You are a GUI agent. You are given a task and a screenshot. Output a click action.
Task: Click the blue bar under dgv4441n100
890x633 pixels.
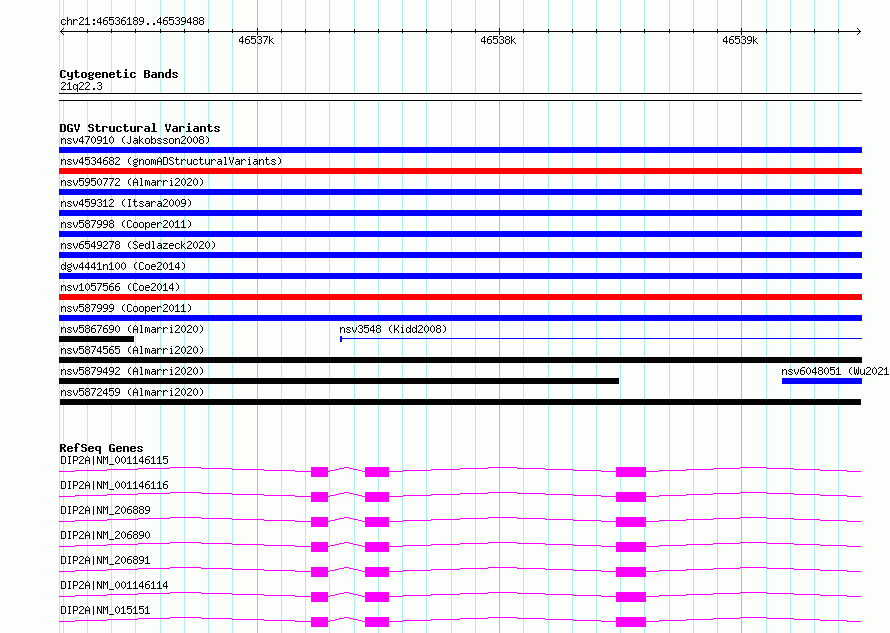pyautogui.click(x=460, y=276)
